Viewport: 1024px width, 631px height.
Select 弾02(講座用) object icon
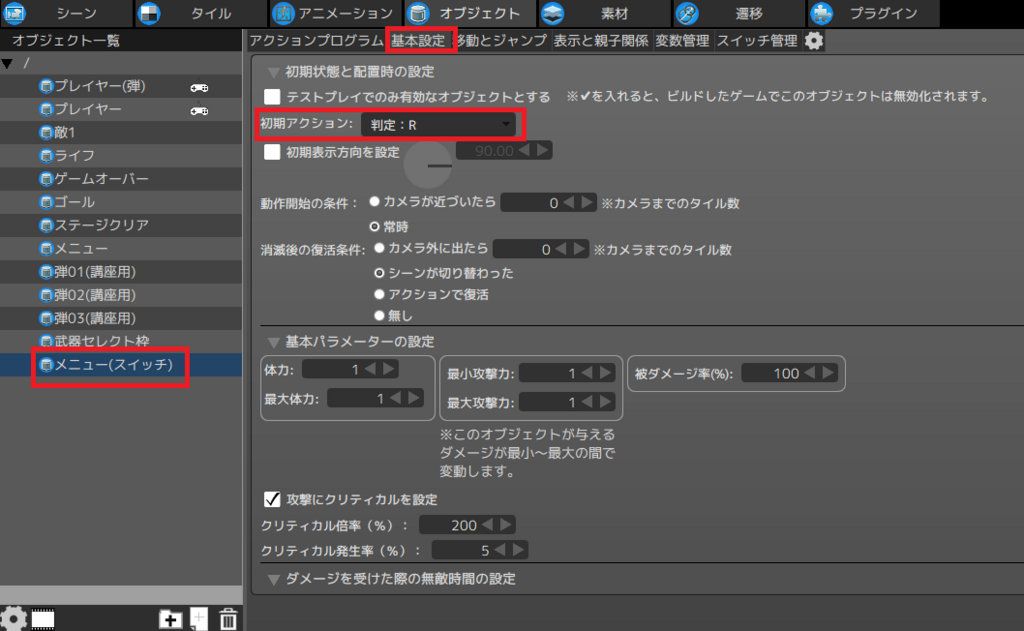click(x=46, y=295)
